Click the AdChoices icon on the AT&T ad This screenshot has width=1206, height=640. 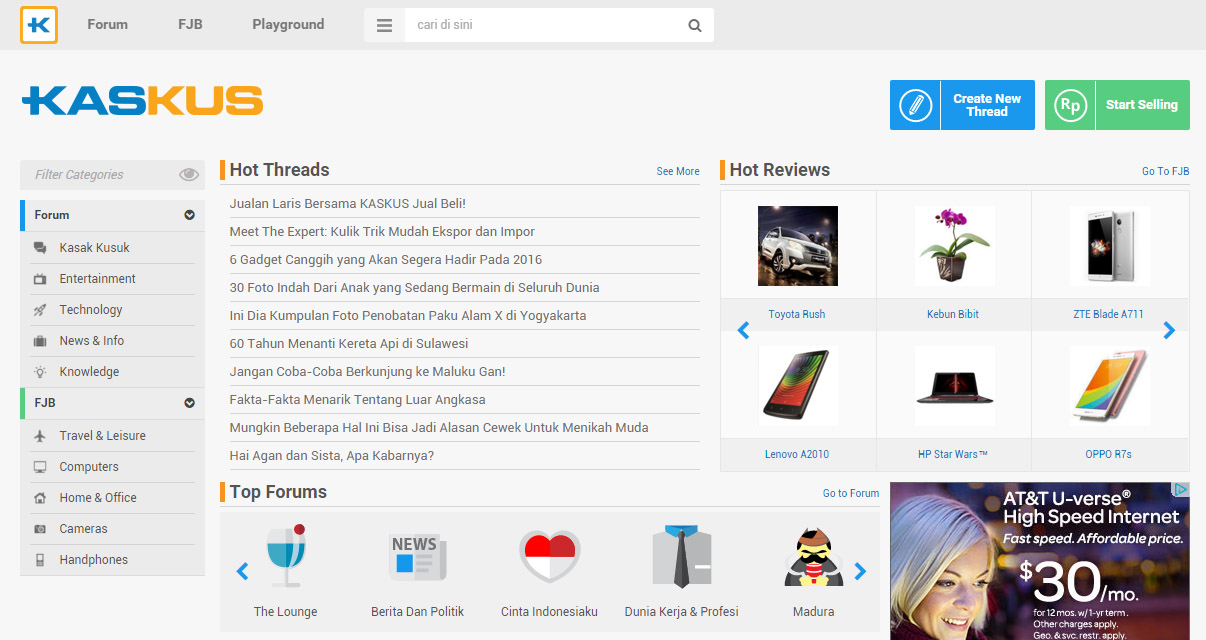(x=1181, y=490)
